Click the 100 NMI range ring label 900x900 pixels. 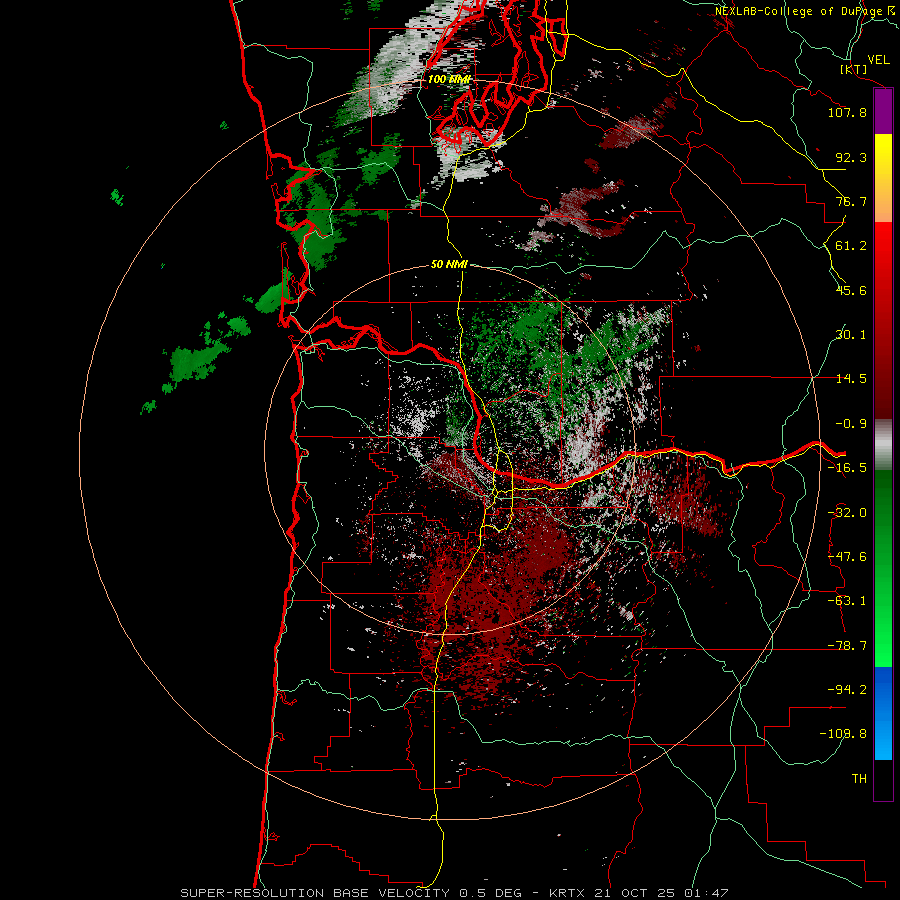(x=449, y=79)
